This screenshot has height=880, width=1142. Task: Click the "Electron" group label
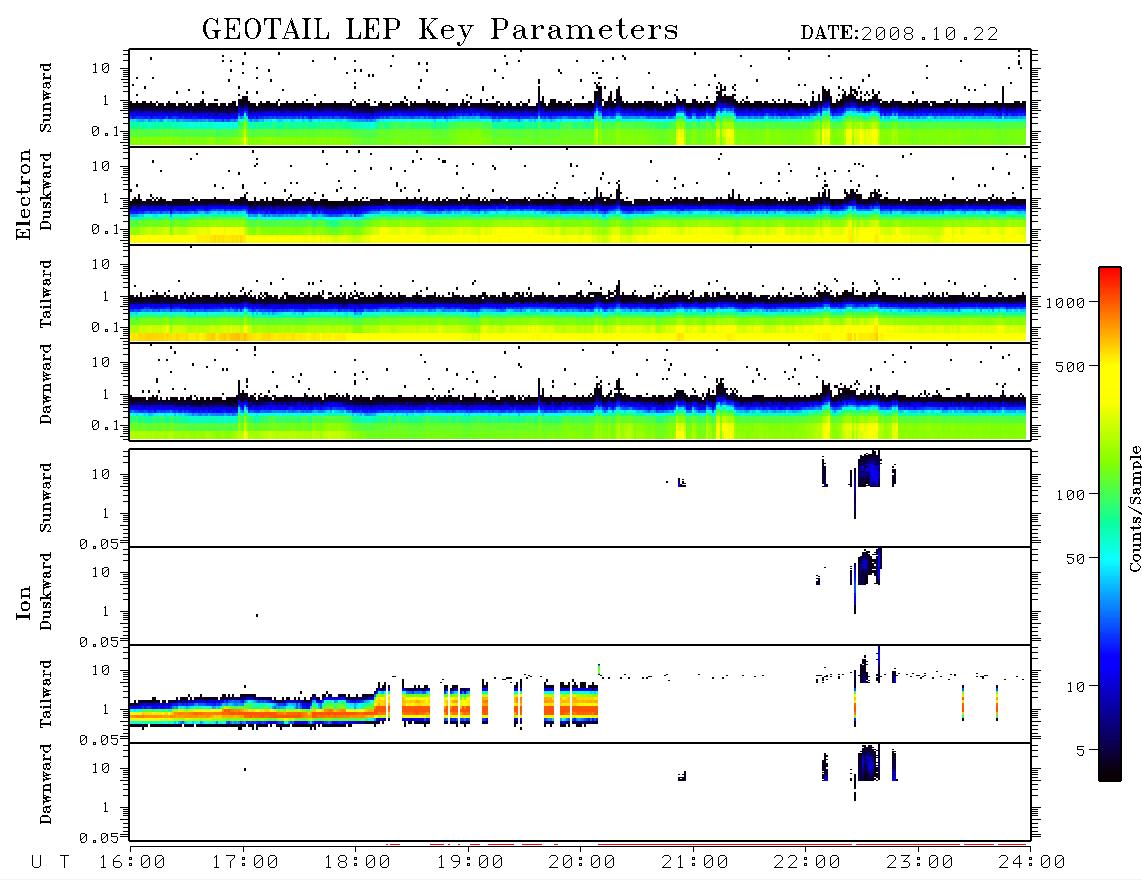pyautogui.click(x=23, y=194)
